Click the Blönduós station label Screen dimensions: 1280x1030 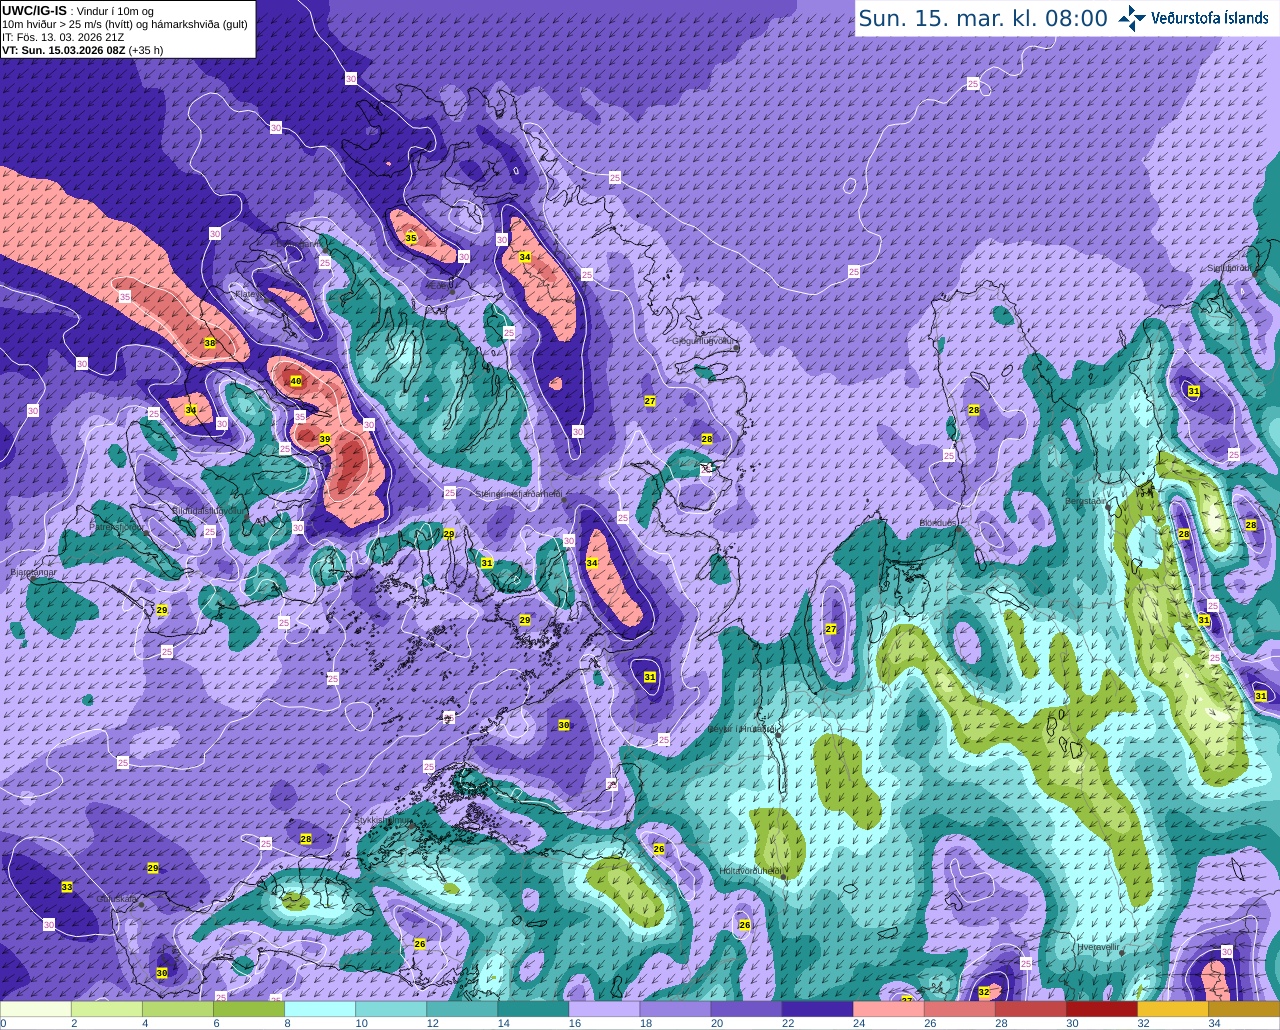[x=939, y=523]
